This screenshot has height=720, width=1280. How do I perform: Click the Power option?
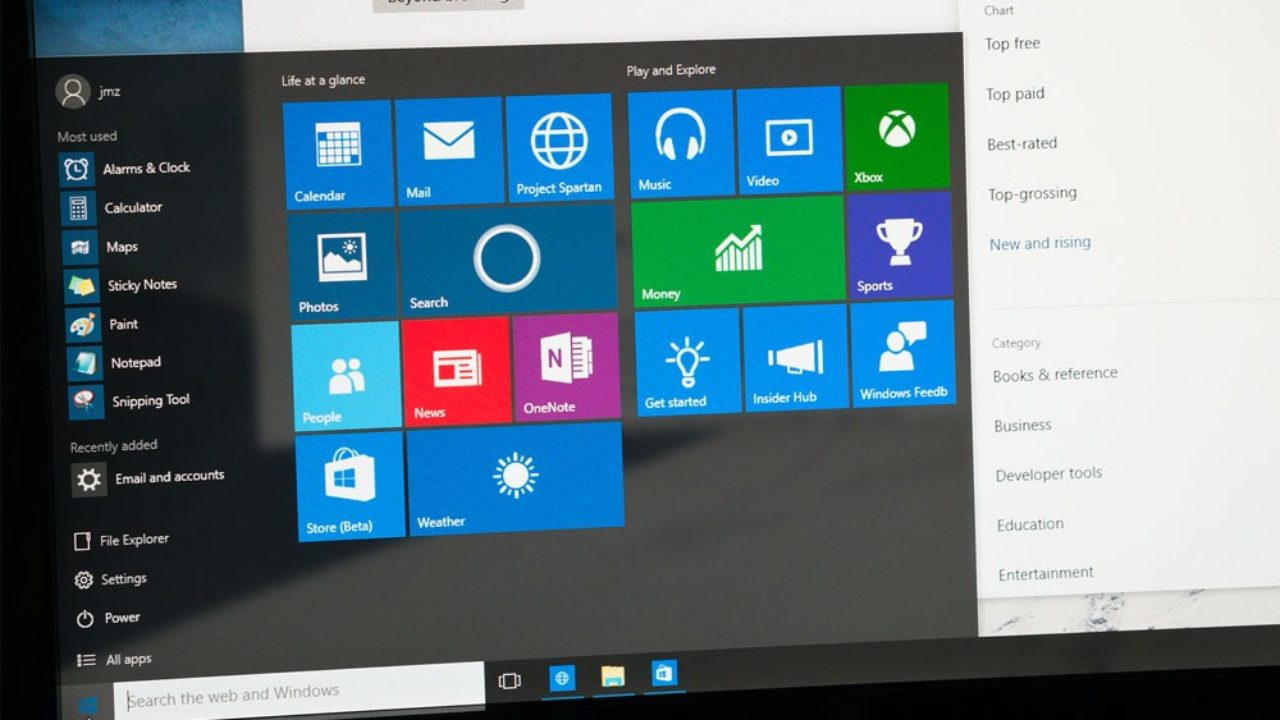[x=109, y=618]
